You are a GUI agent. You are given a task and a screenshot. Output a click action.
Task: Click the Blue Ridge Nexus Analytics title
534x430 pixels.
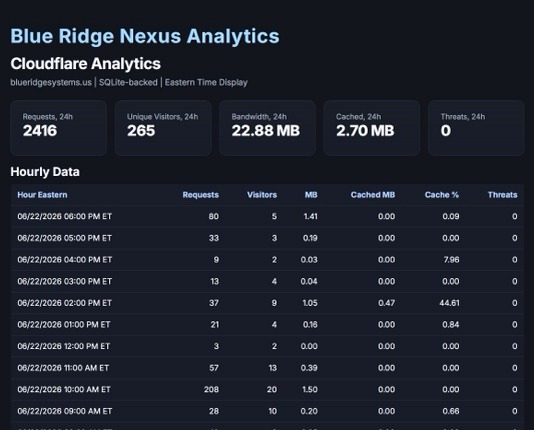(x=145, y=36)
